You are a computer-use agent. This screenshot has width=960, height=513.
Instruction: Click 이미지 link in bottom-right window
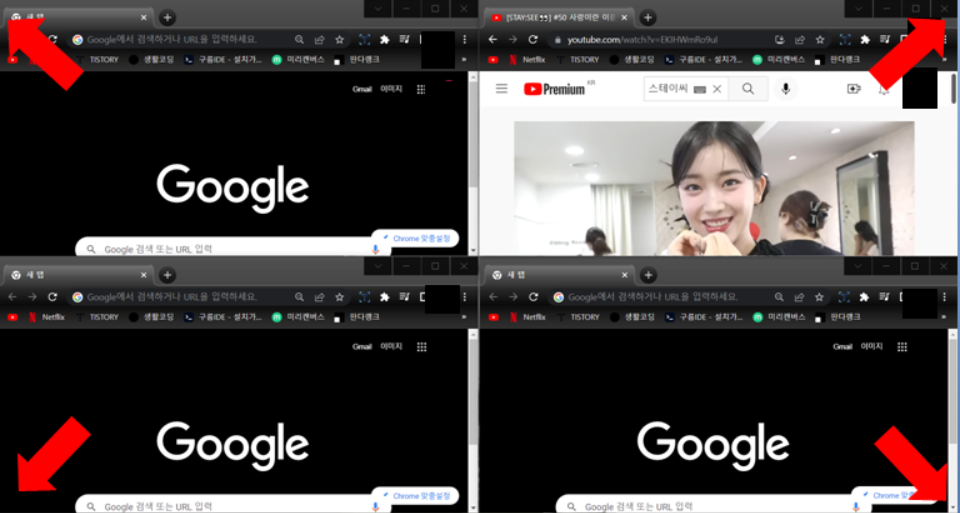point(872,347)
